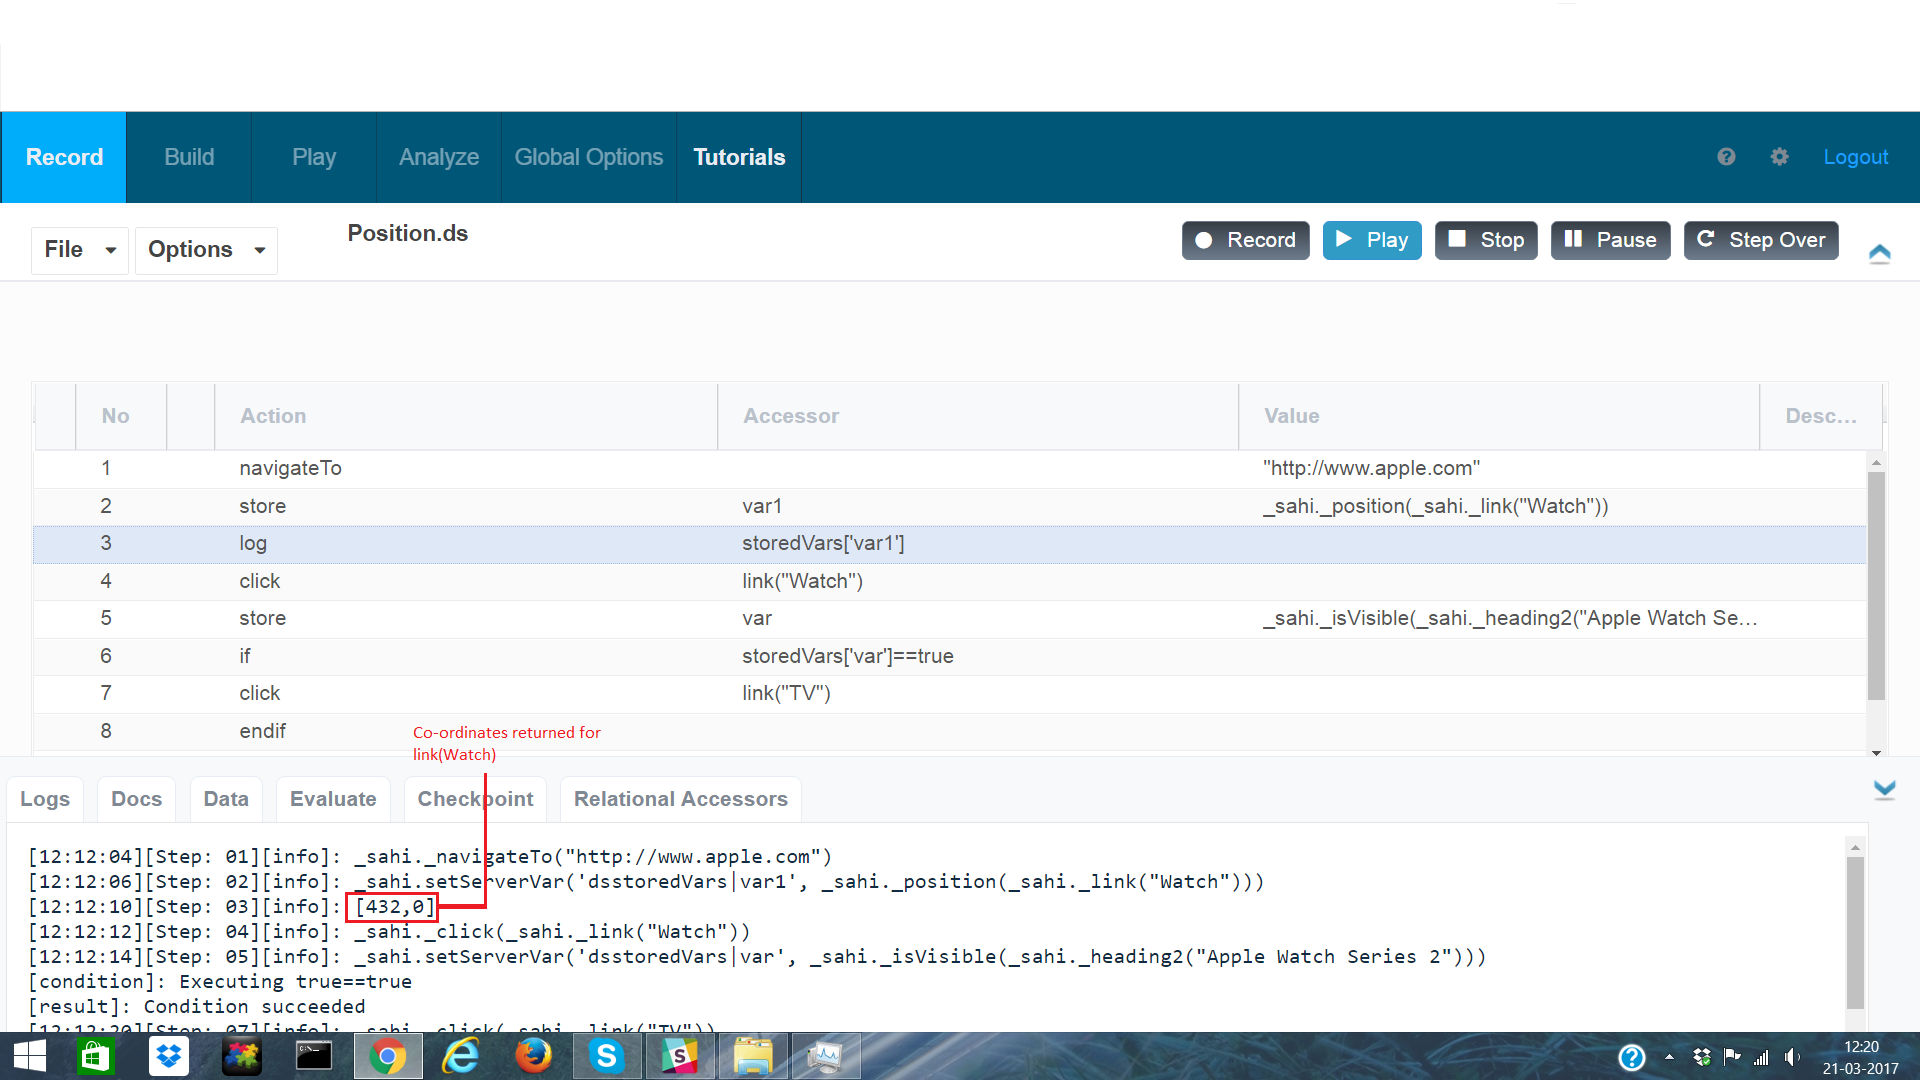Viewport: 1920px width, 1080px height.
Task: Click the steps table vertical scrollbar
Action: point(1876,585)
